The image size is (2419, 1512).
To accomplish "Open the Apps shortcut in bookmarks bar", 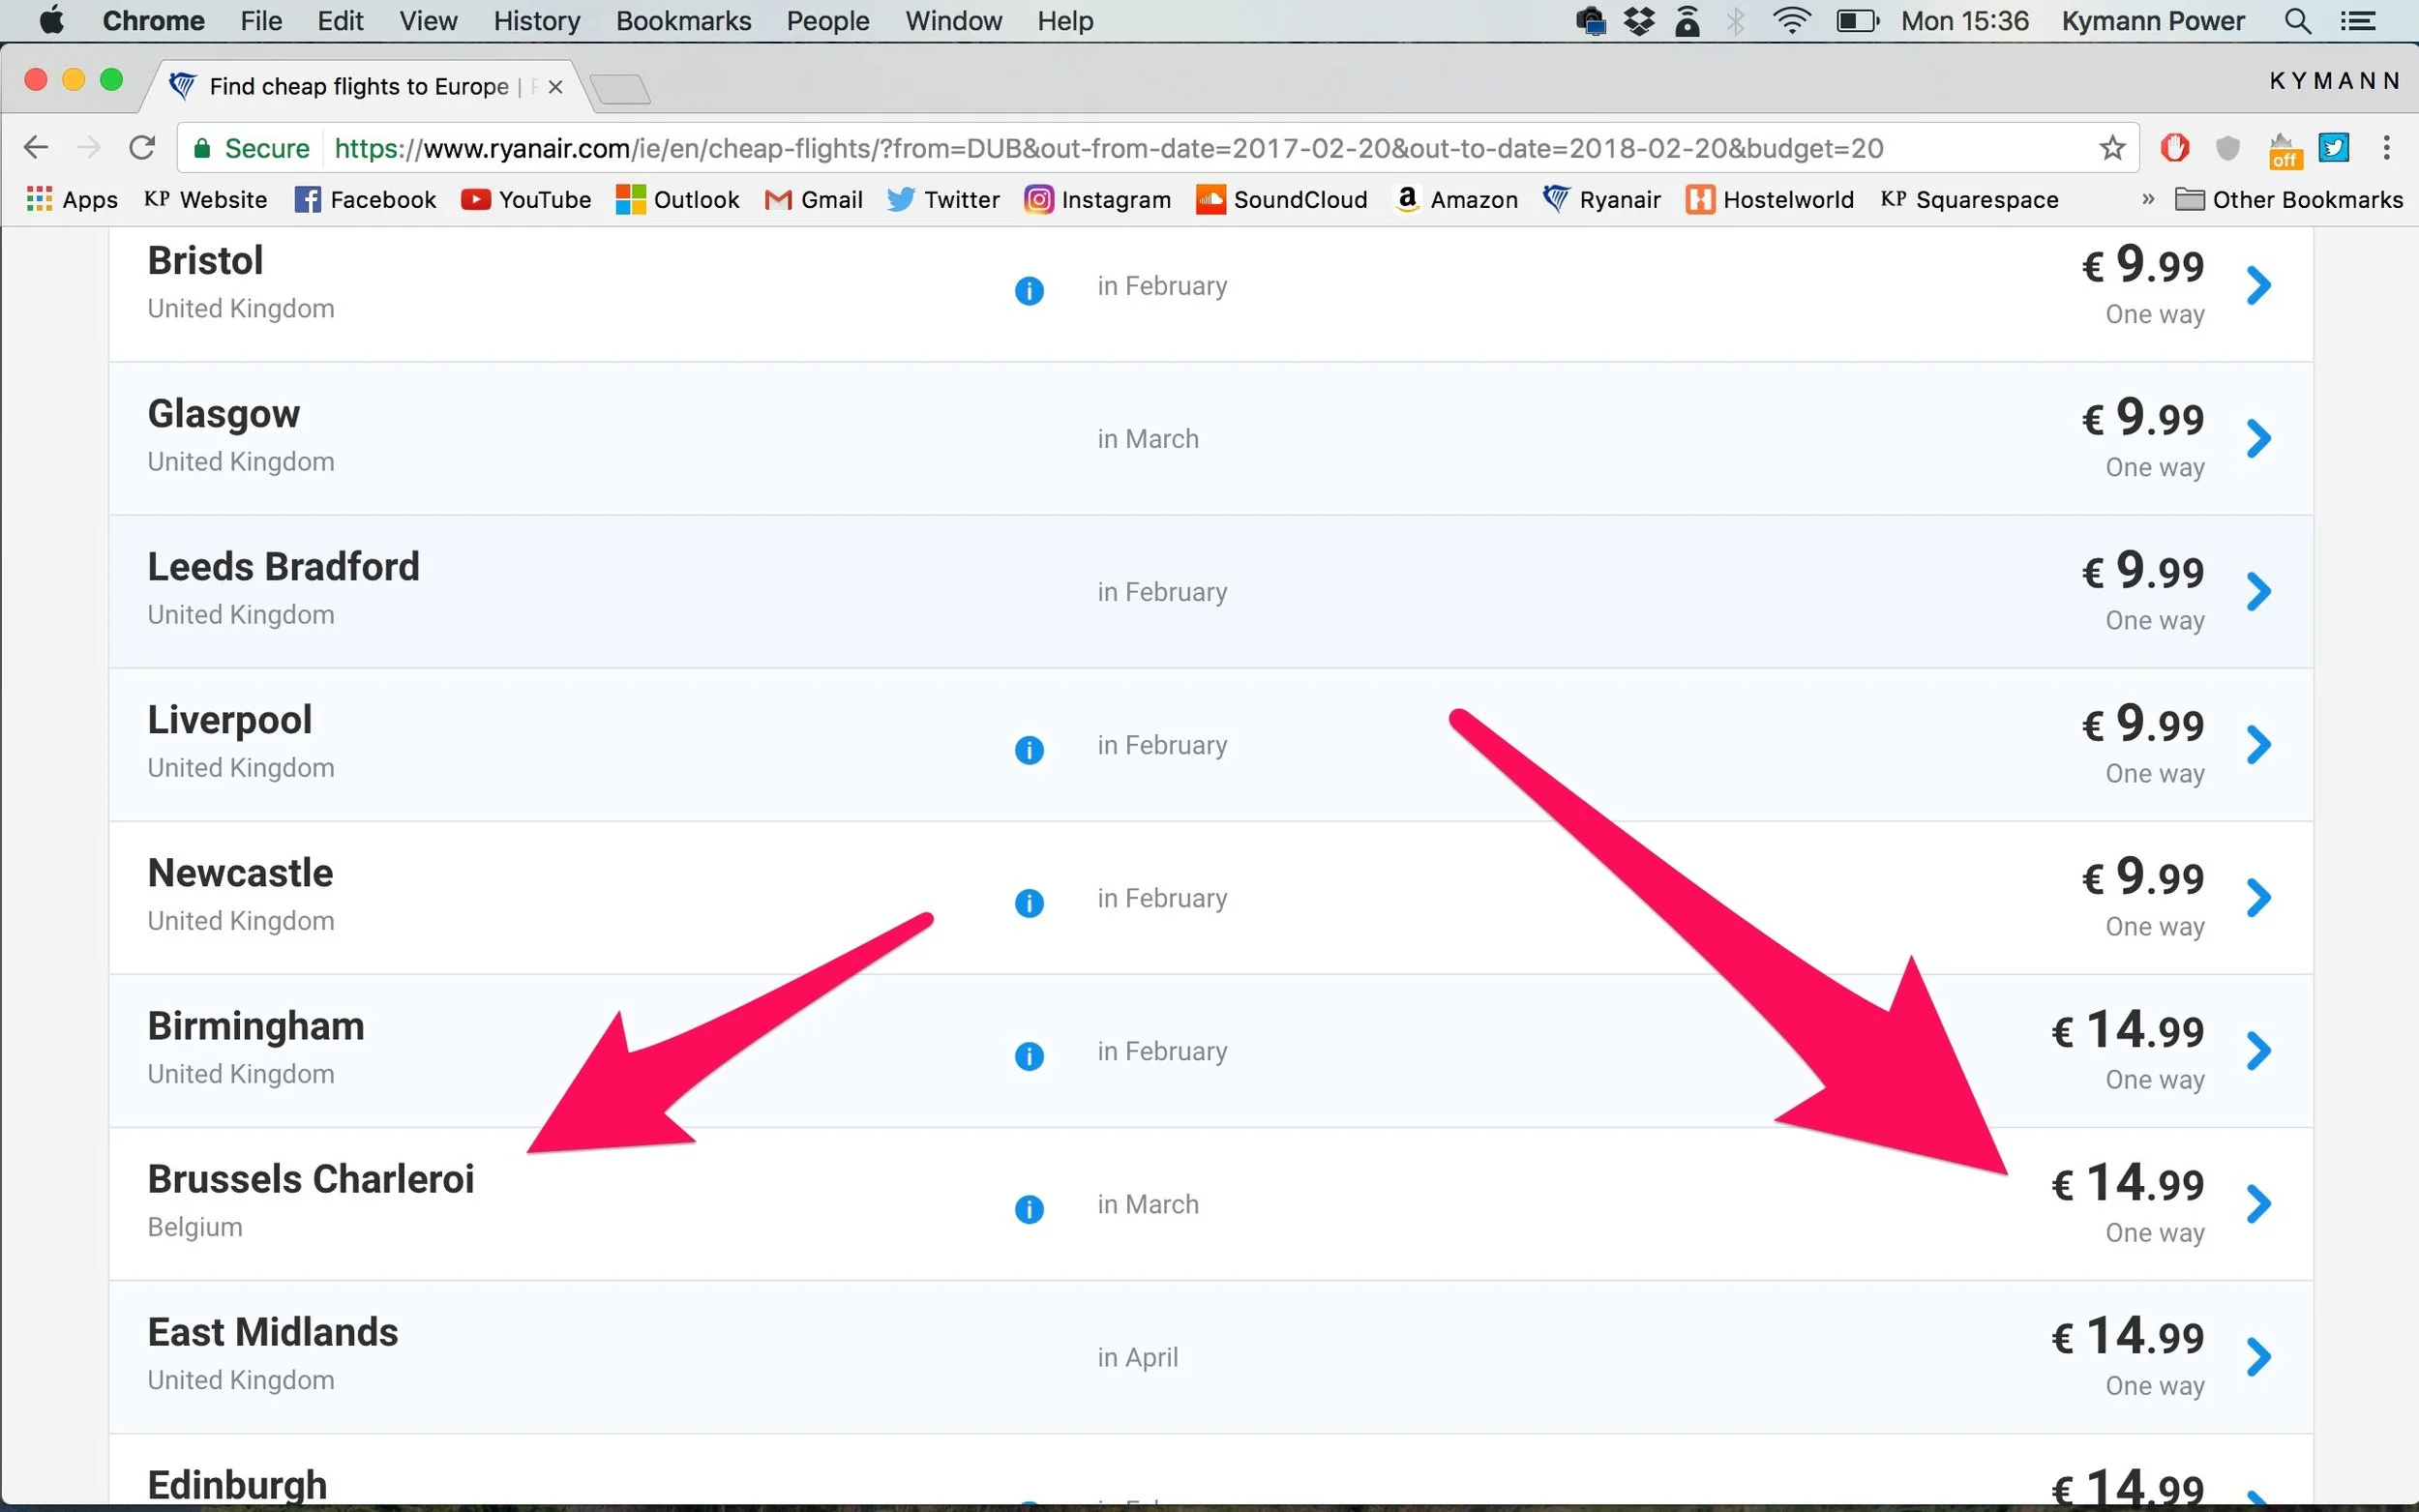I will coord(72,199).
